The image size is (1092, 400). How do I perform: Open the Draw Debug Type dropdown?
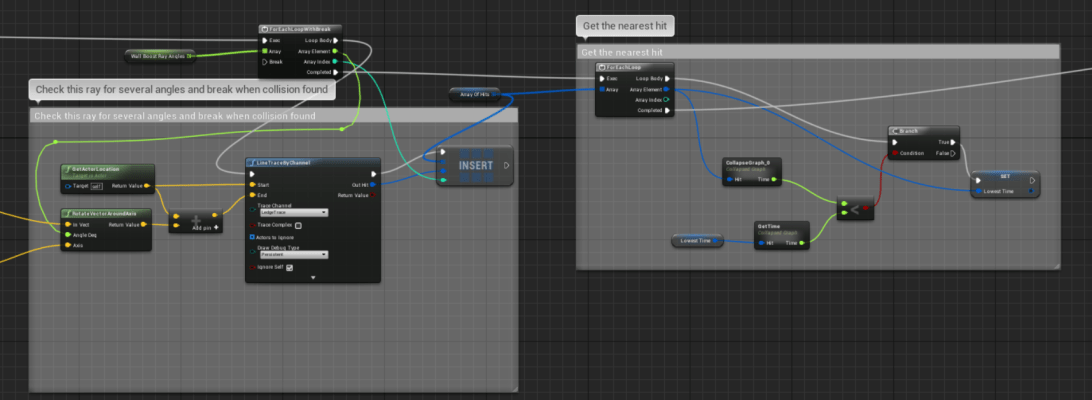click(293, 255)
